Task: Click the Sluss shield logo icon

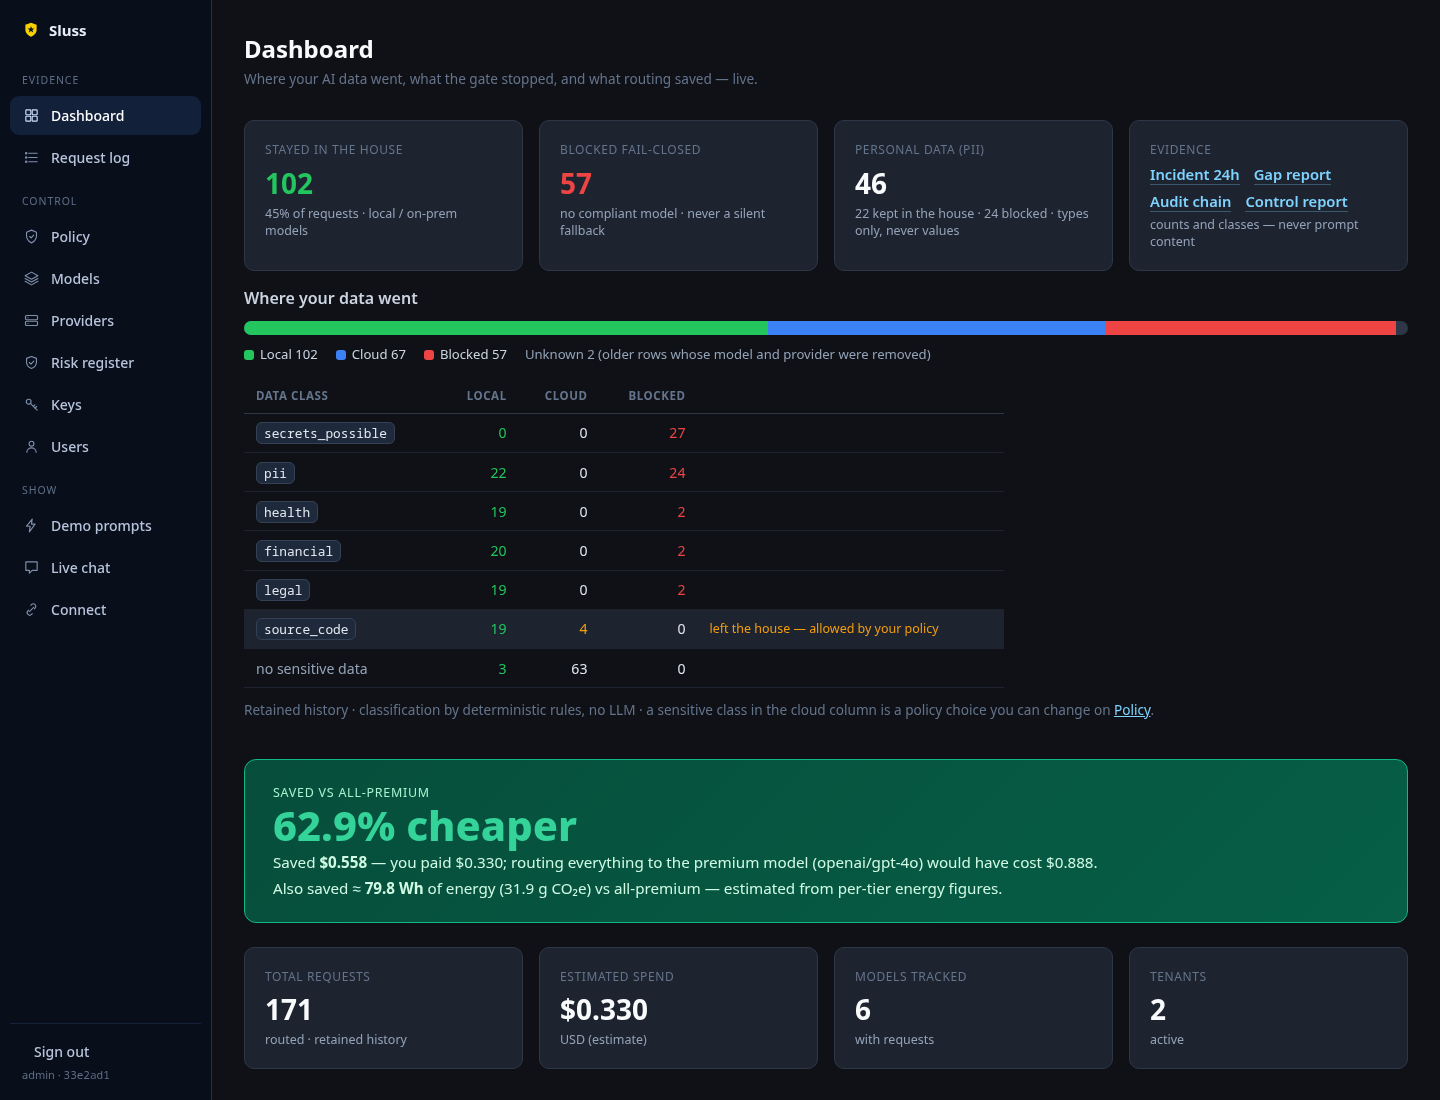Action: point(31,30)
